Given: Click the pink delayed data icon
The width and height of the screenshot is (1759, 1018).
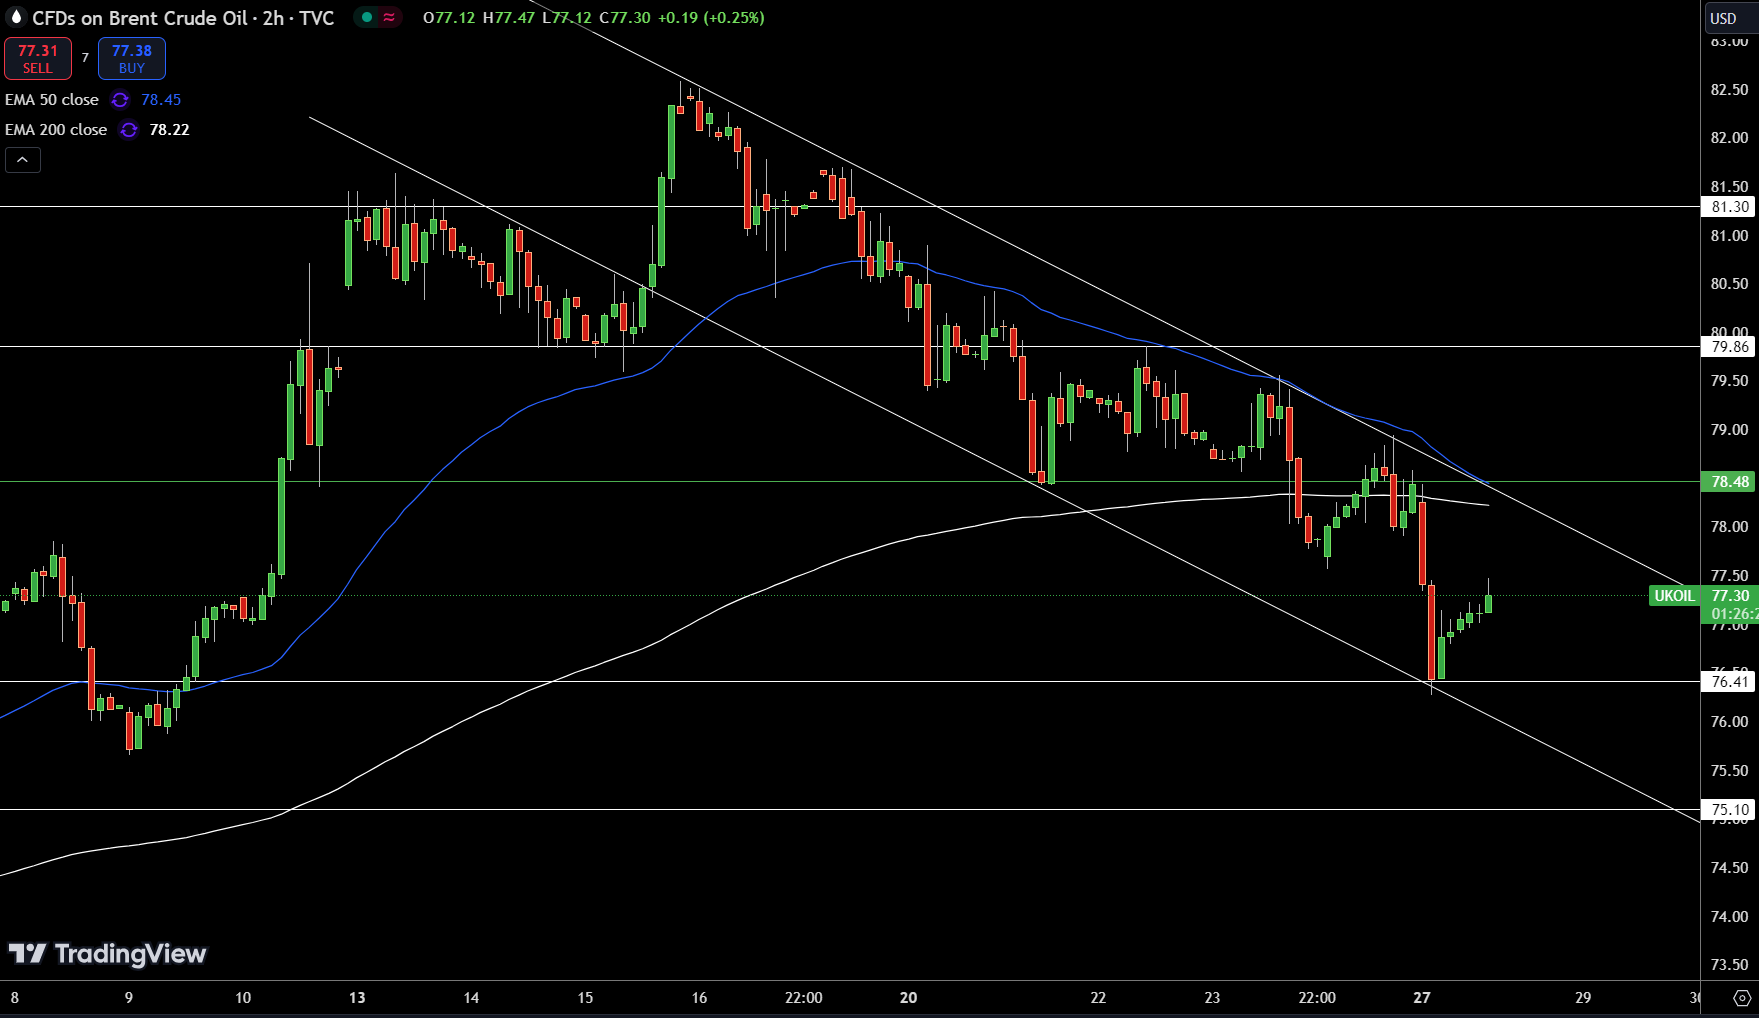Looking at the screenshot, I should click(389, 17).
